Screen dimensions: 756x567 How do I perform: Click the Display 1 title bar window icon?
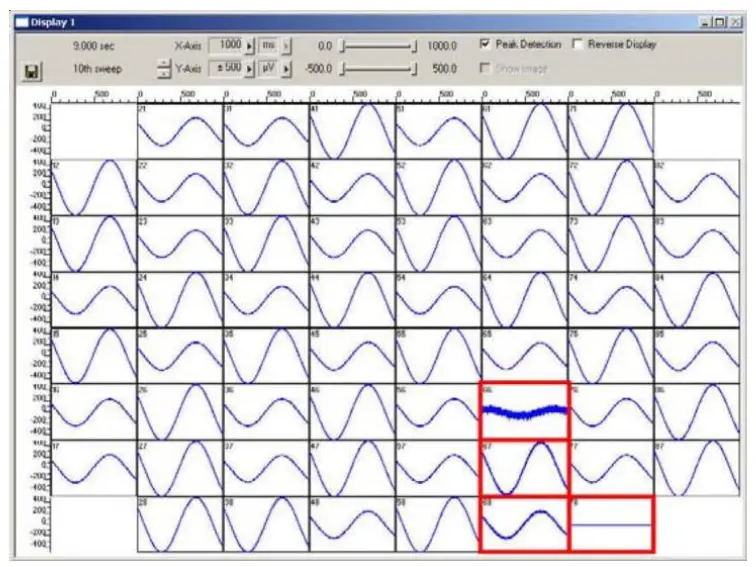[x=22, y=23]
